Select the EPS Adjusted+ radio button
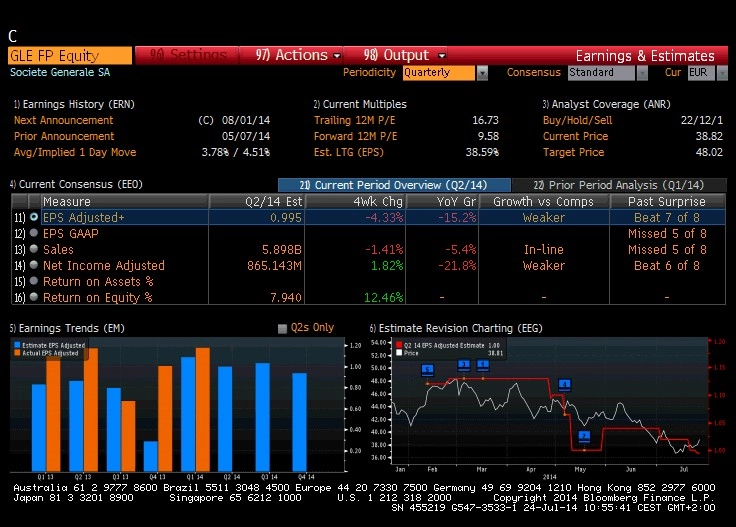The width and height of the screenshot is (736, 527). (x=34, y=217)
